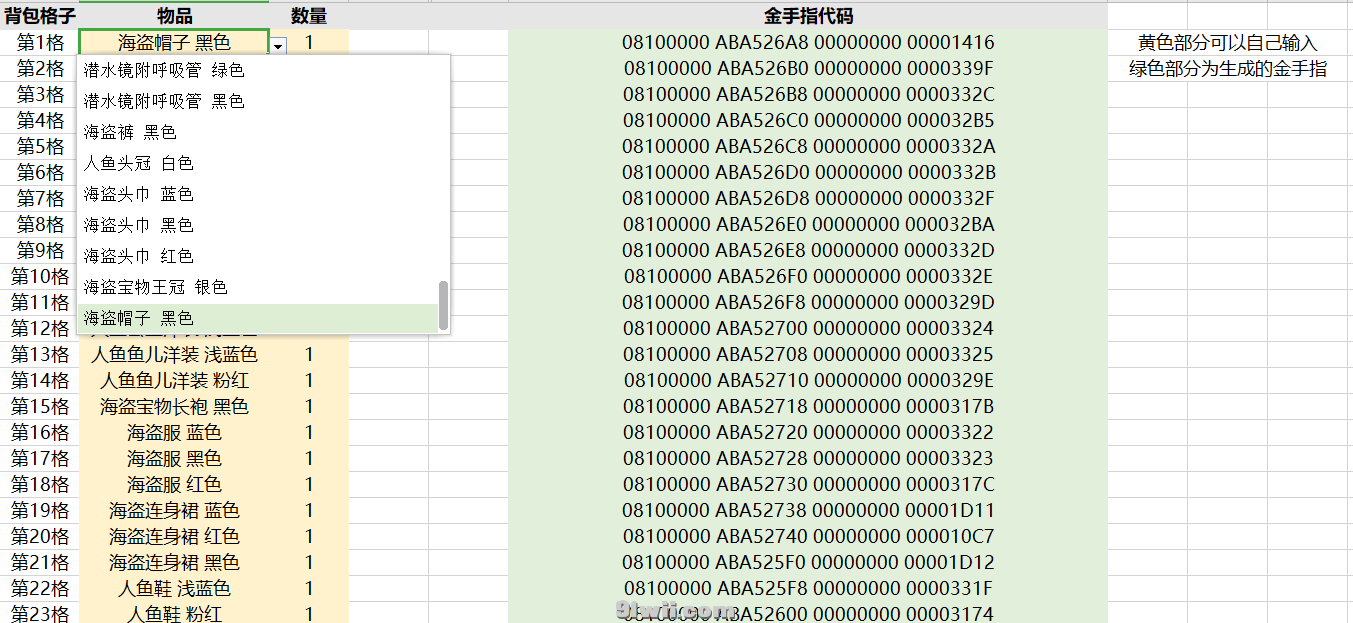Click item cell 海盗宝物长袍 黑色
The image size is (1353, 623).
(174, 406)
